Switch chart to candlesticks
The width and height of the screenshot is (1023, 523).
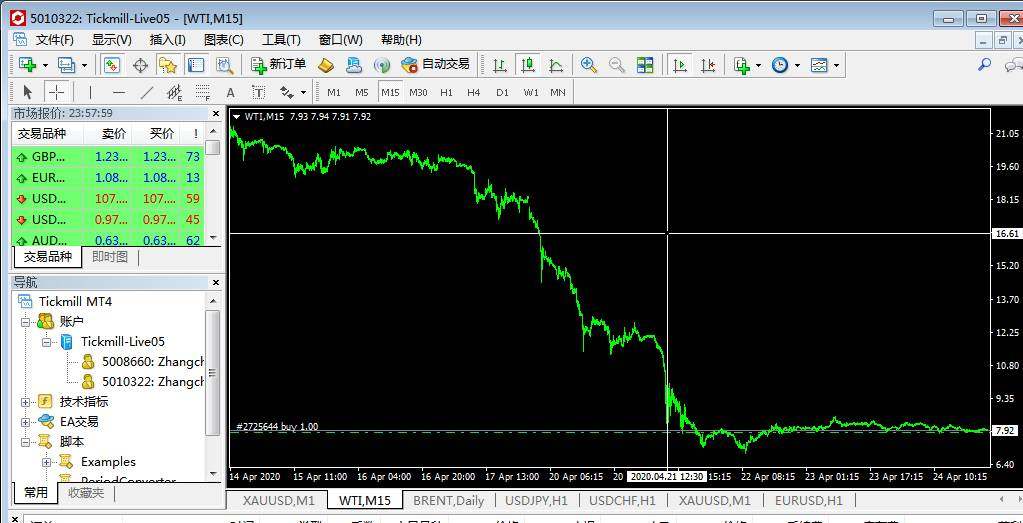click(x=528, y=65)
